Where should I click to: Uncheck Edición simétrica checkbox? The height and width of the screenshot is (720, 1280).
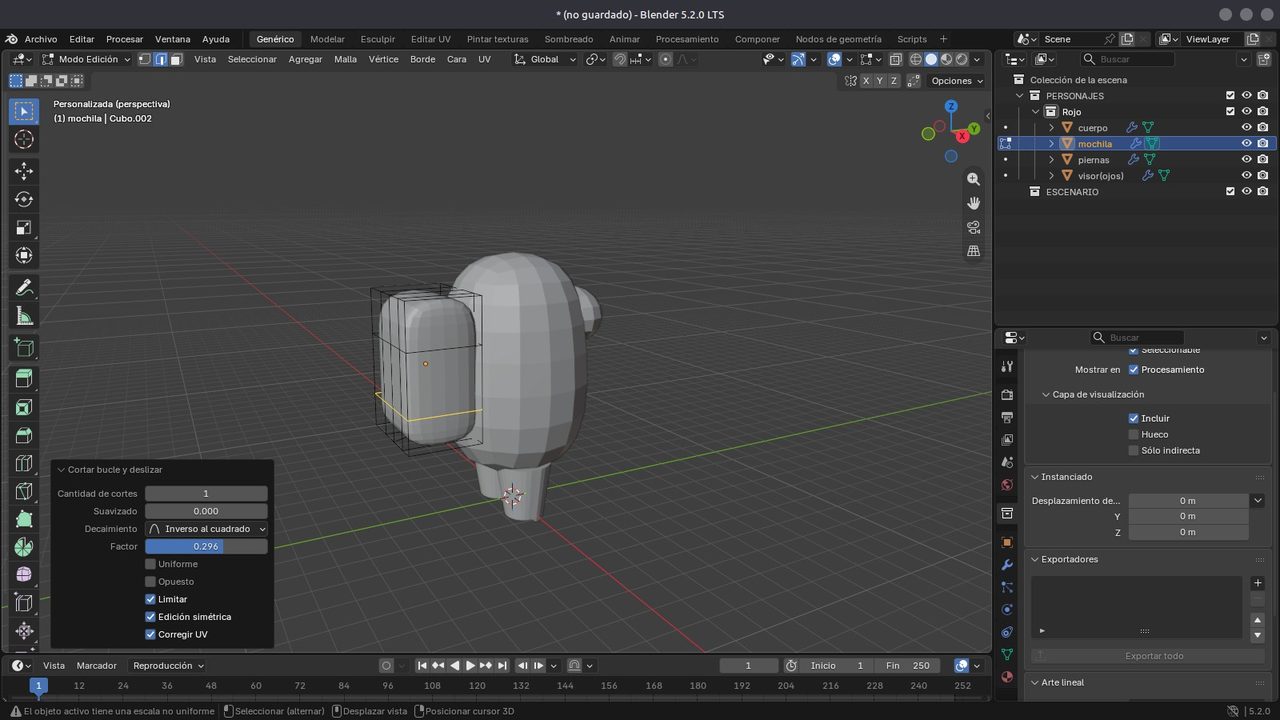click(151, 617)
